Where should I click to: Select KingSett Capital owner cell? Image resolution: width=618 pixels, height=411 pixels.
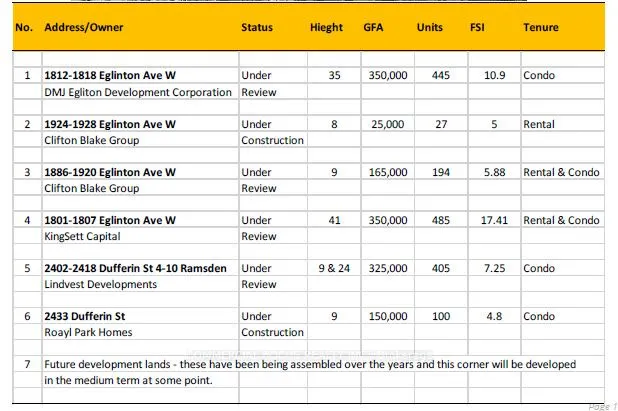point(82,236)
